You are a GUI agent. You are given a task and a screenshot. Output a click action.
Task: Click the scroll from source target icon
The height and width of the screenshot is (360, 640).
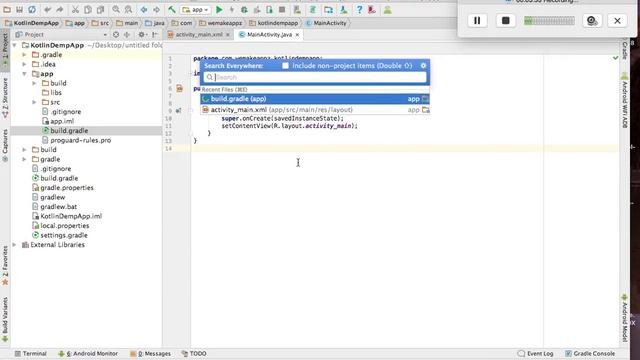116,35
